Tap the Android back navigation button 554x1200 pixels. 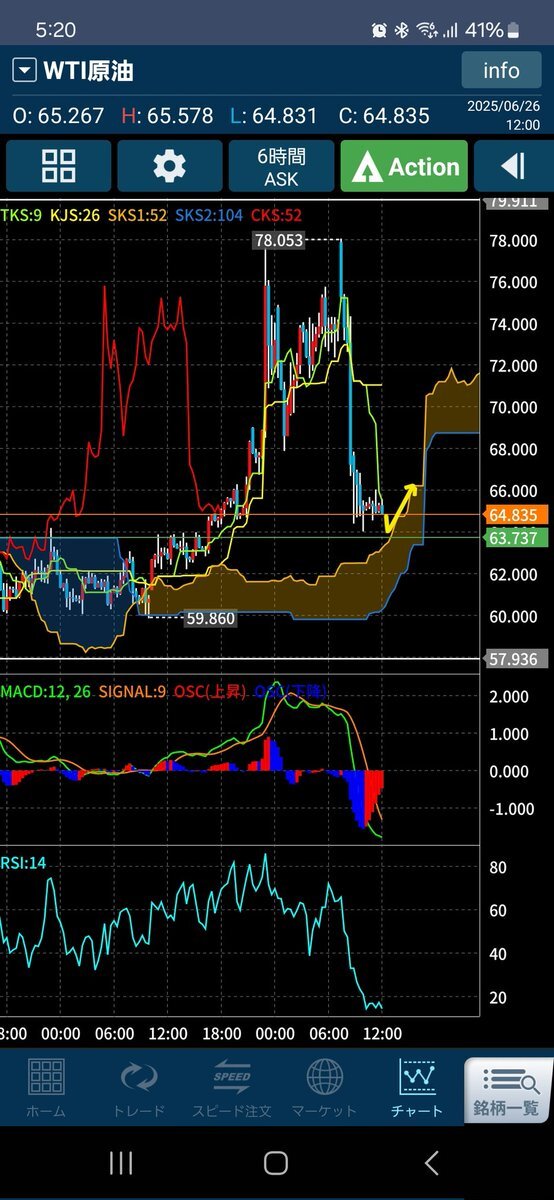coord(431,1162)
